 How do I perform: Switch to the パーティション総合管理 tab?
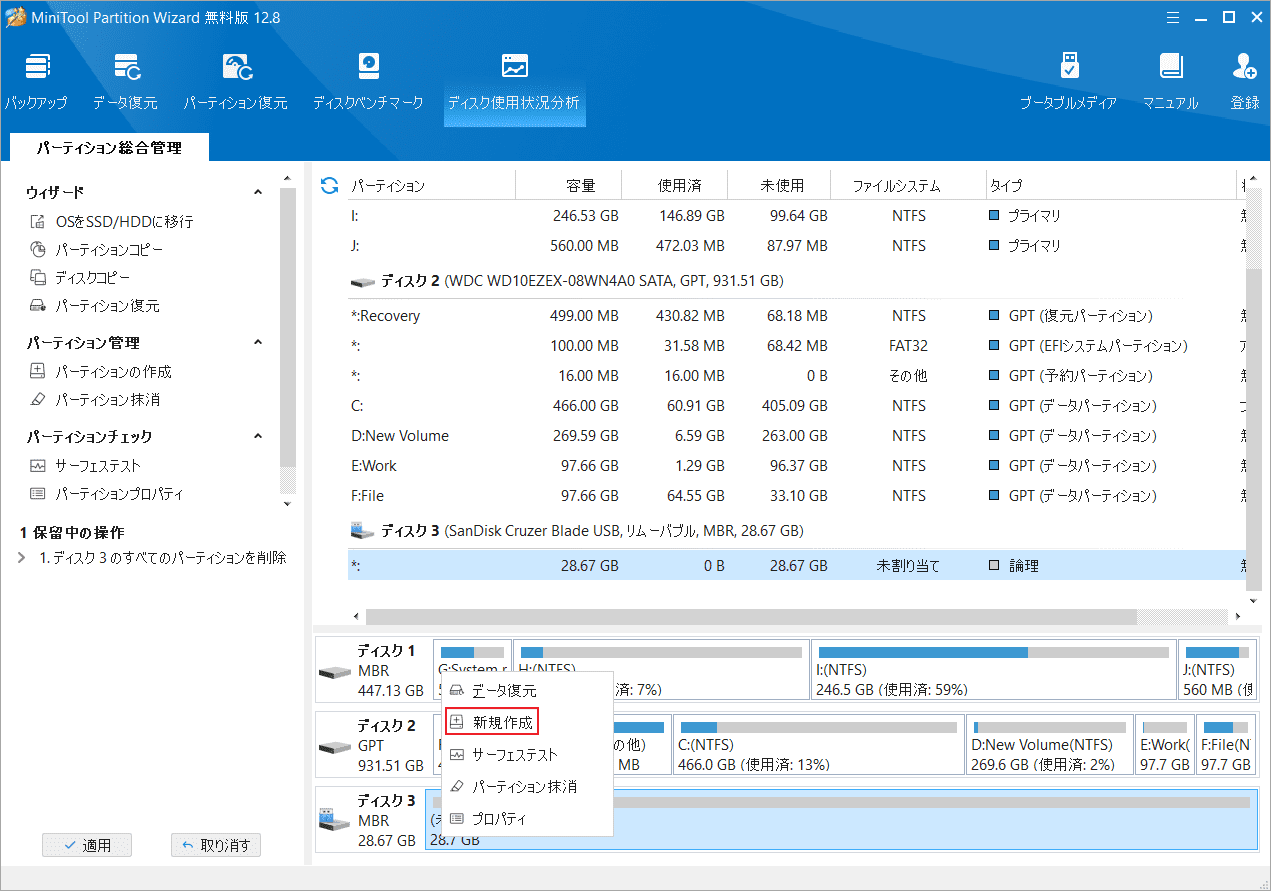108,147
